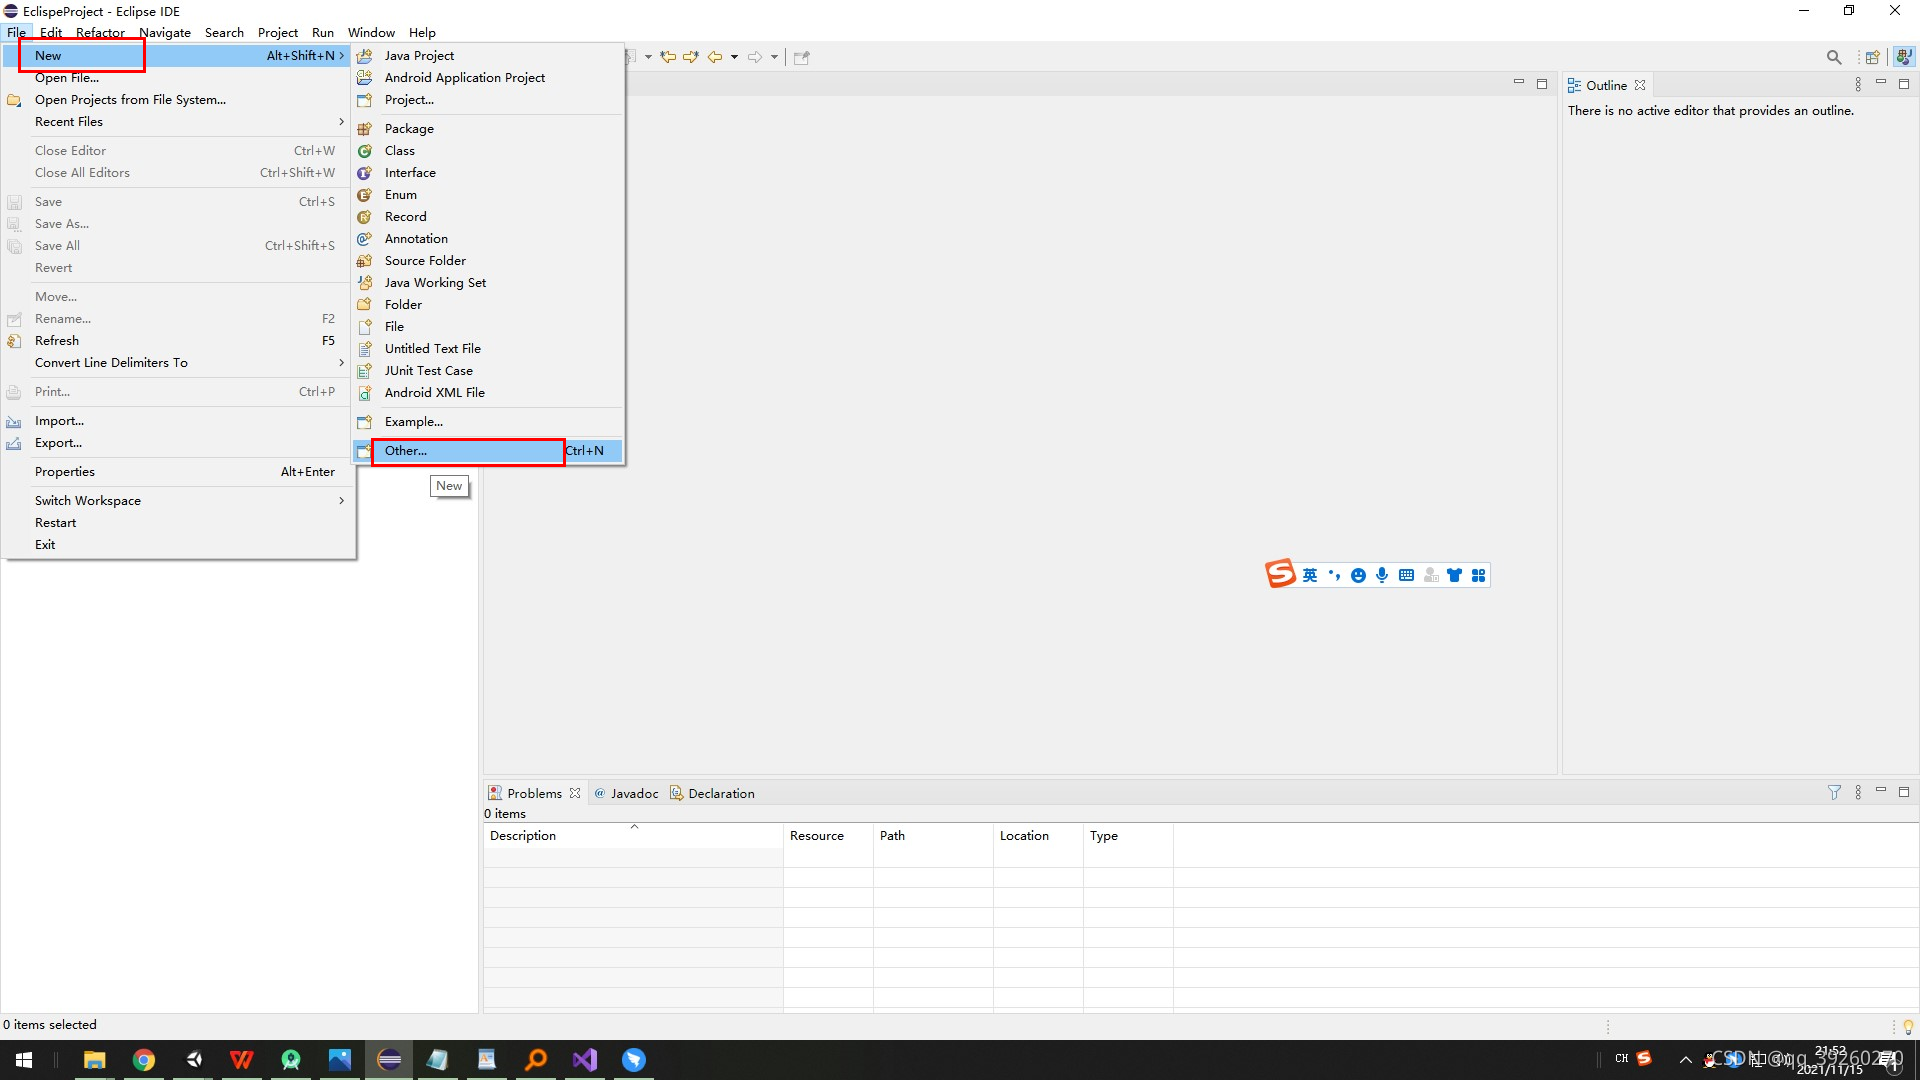Click the Problems view filter icon
Image resolution: width=1920 pixels, height=1080 pixels.
[x=1834, y=792]
